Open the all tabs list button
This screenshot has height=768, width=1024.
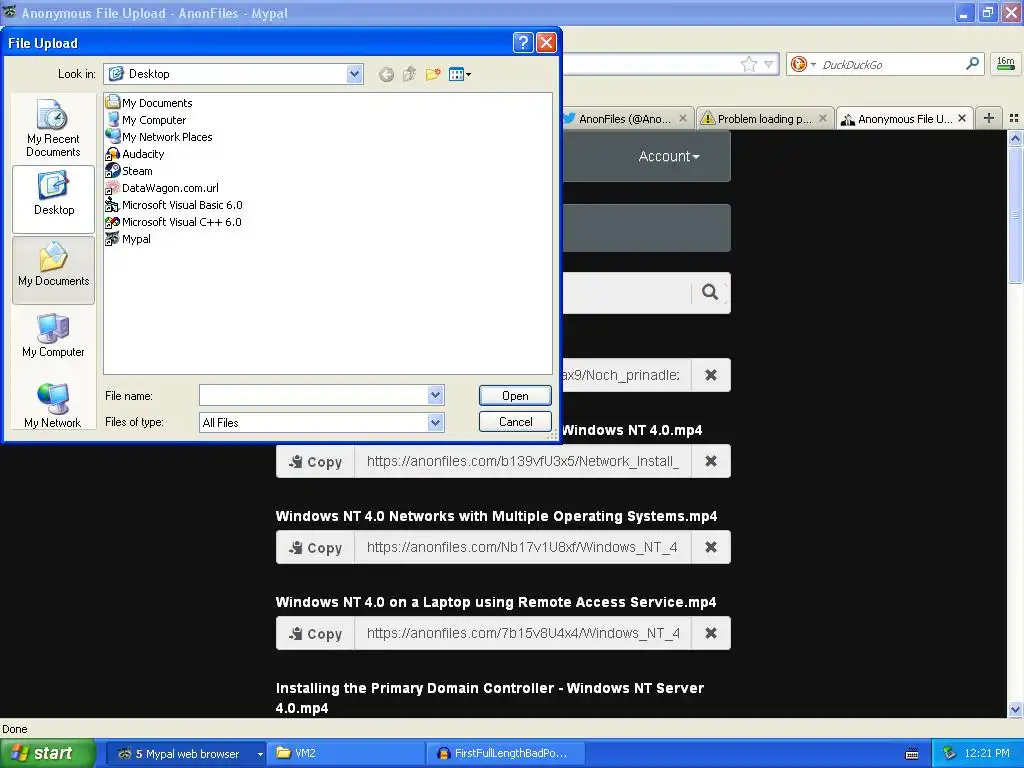click(x=1014, y=118)
